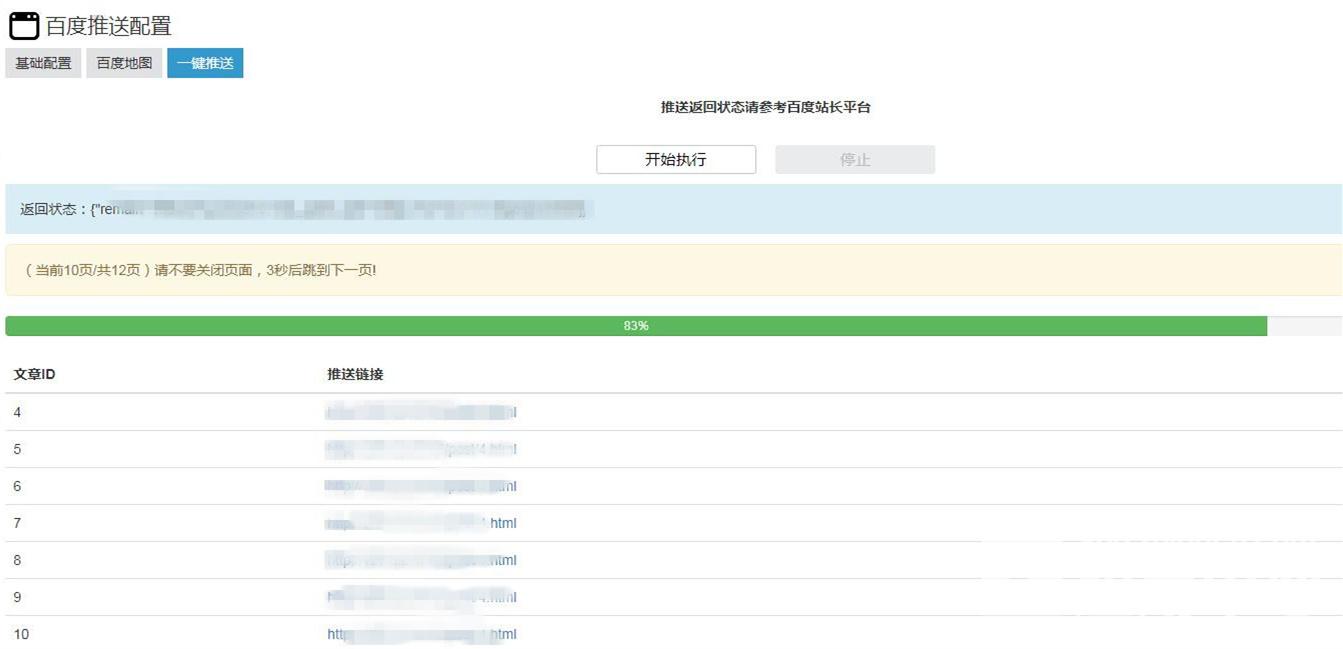
Task: Click the disabled 停止 button
Action: coord(854,158)
